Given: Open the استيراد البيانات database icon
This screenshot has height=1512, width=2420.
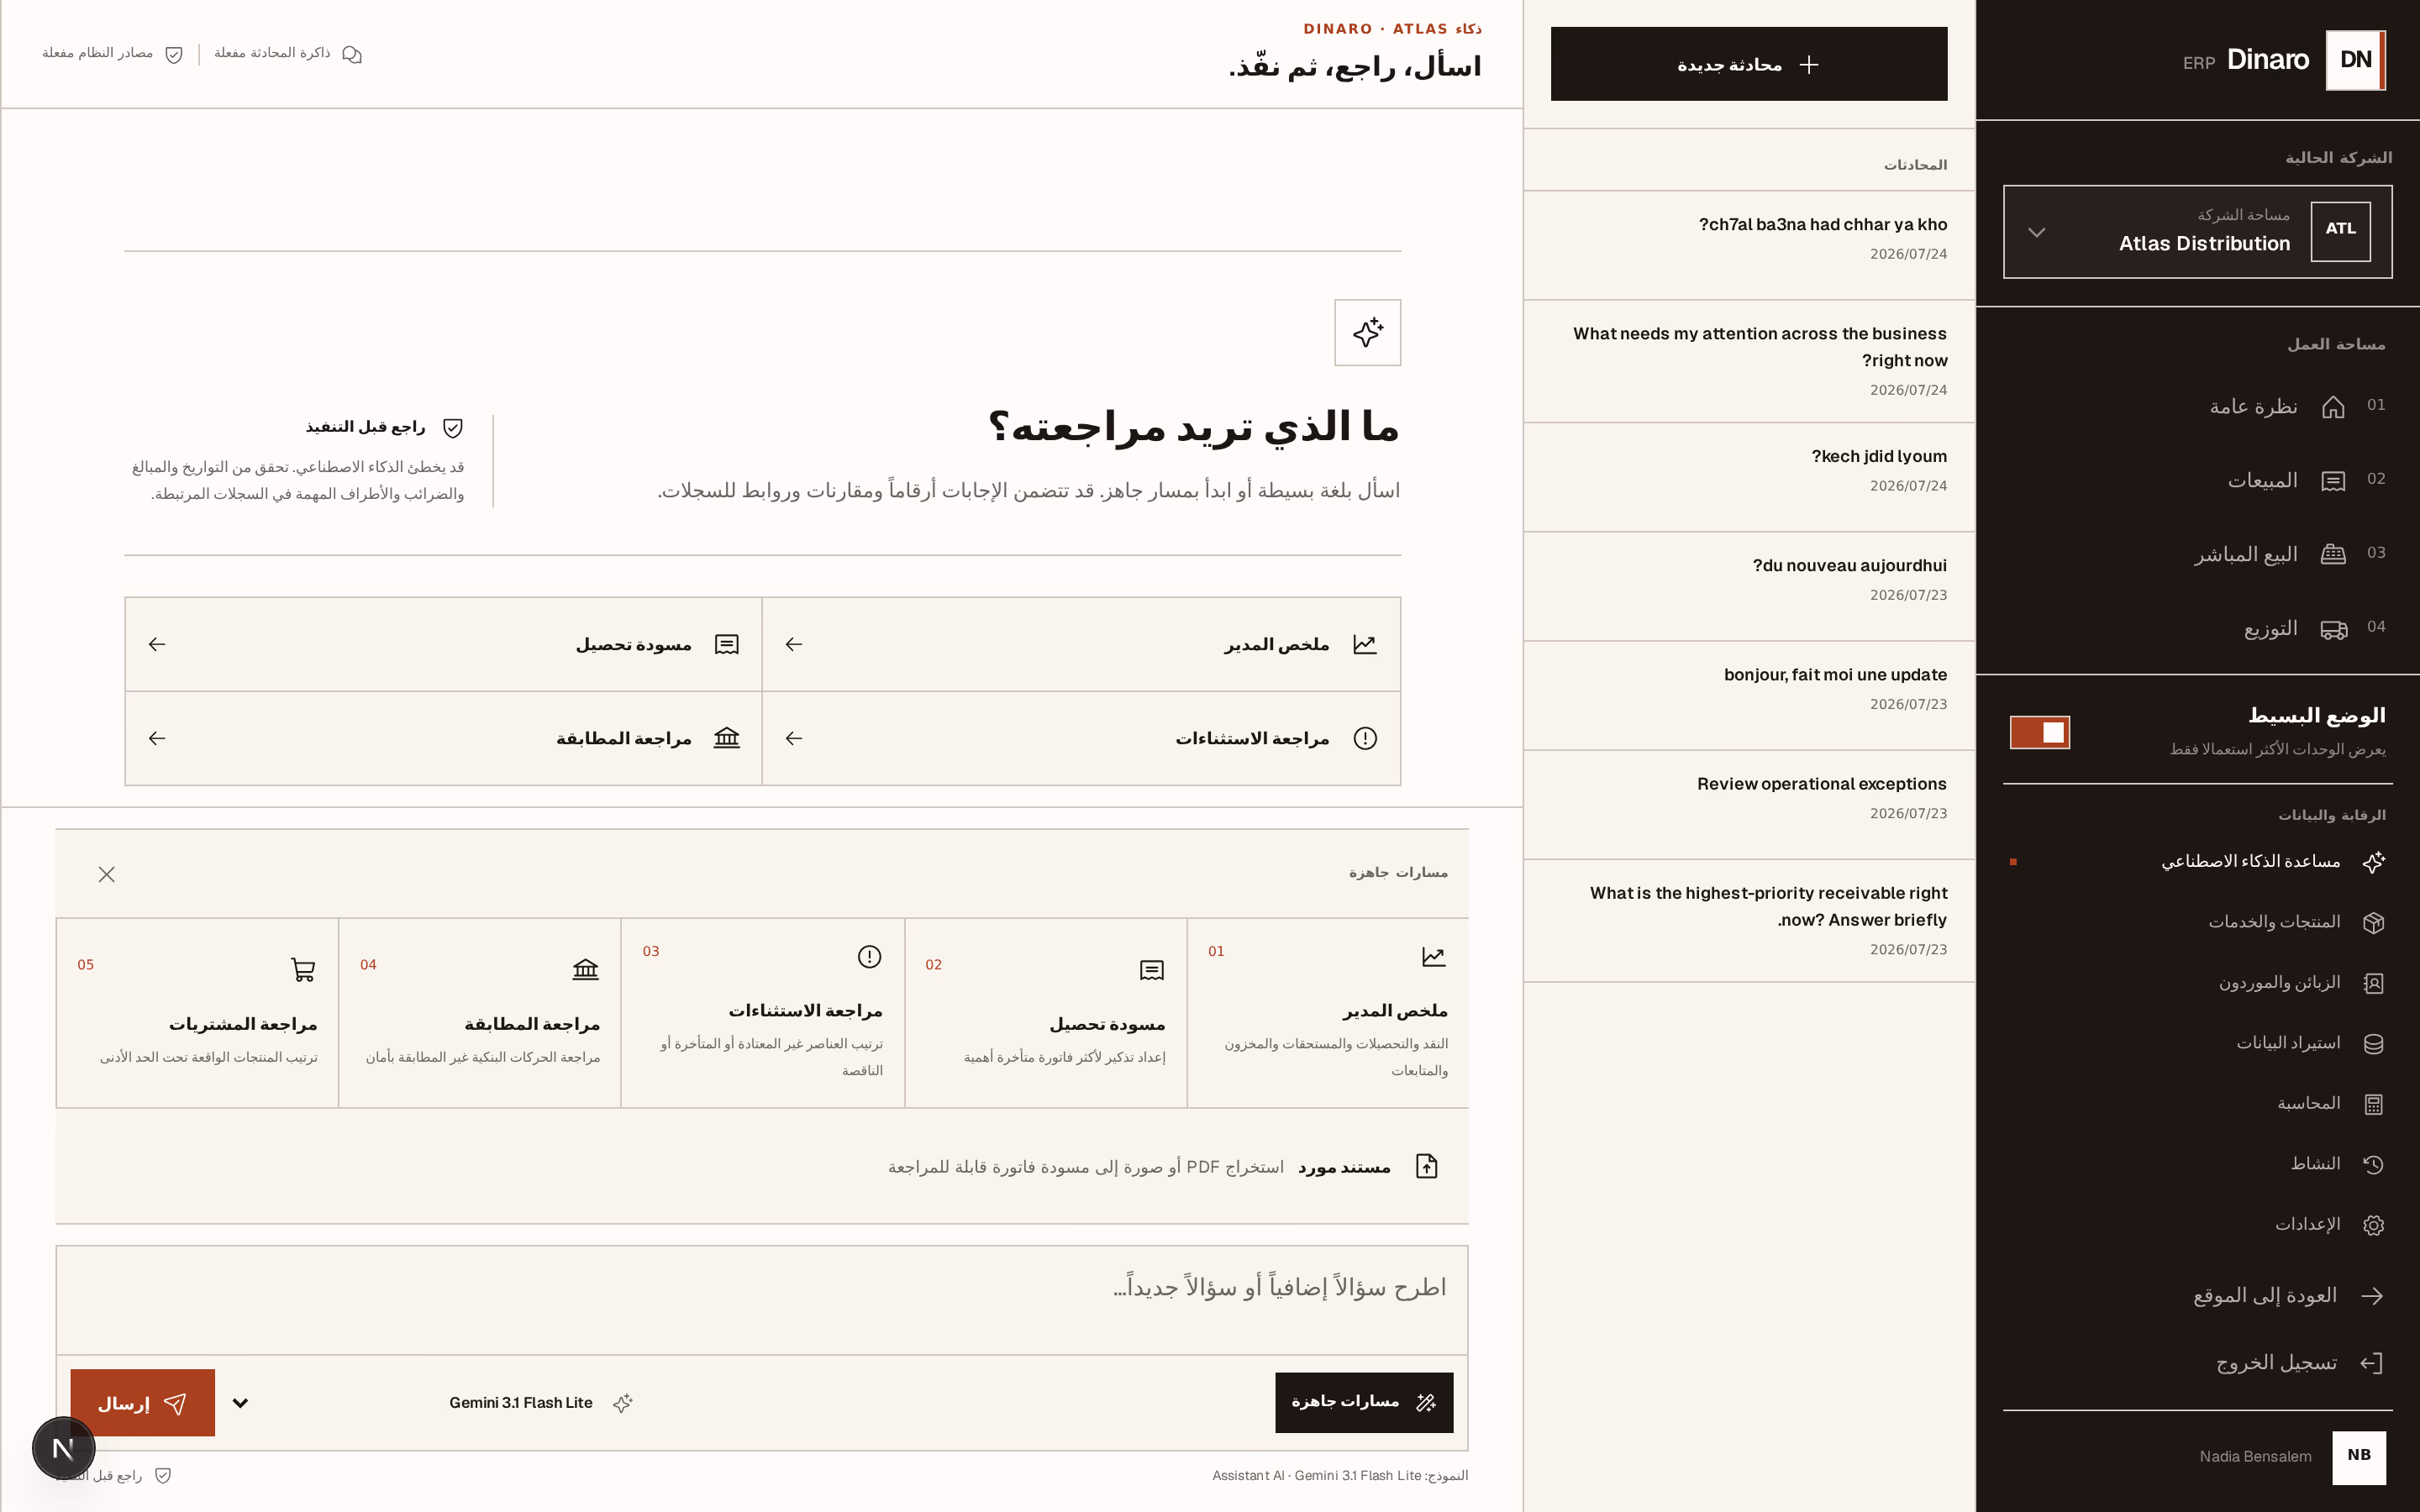Looking at the screenshot, I should 2373,1044.
